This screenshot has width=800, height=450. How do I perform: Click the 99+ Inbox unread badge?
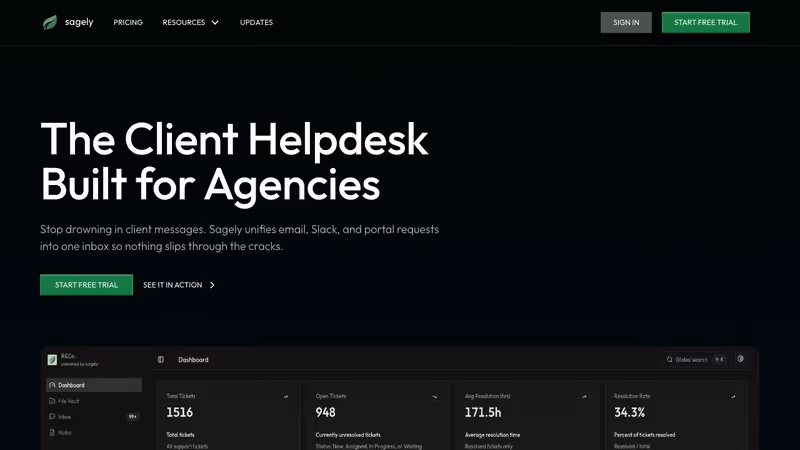[x=133, y=417]
